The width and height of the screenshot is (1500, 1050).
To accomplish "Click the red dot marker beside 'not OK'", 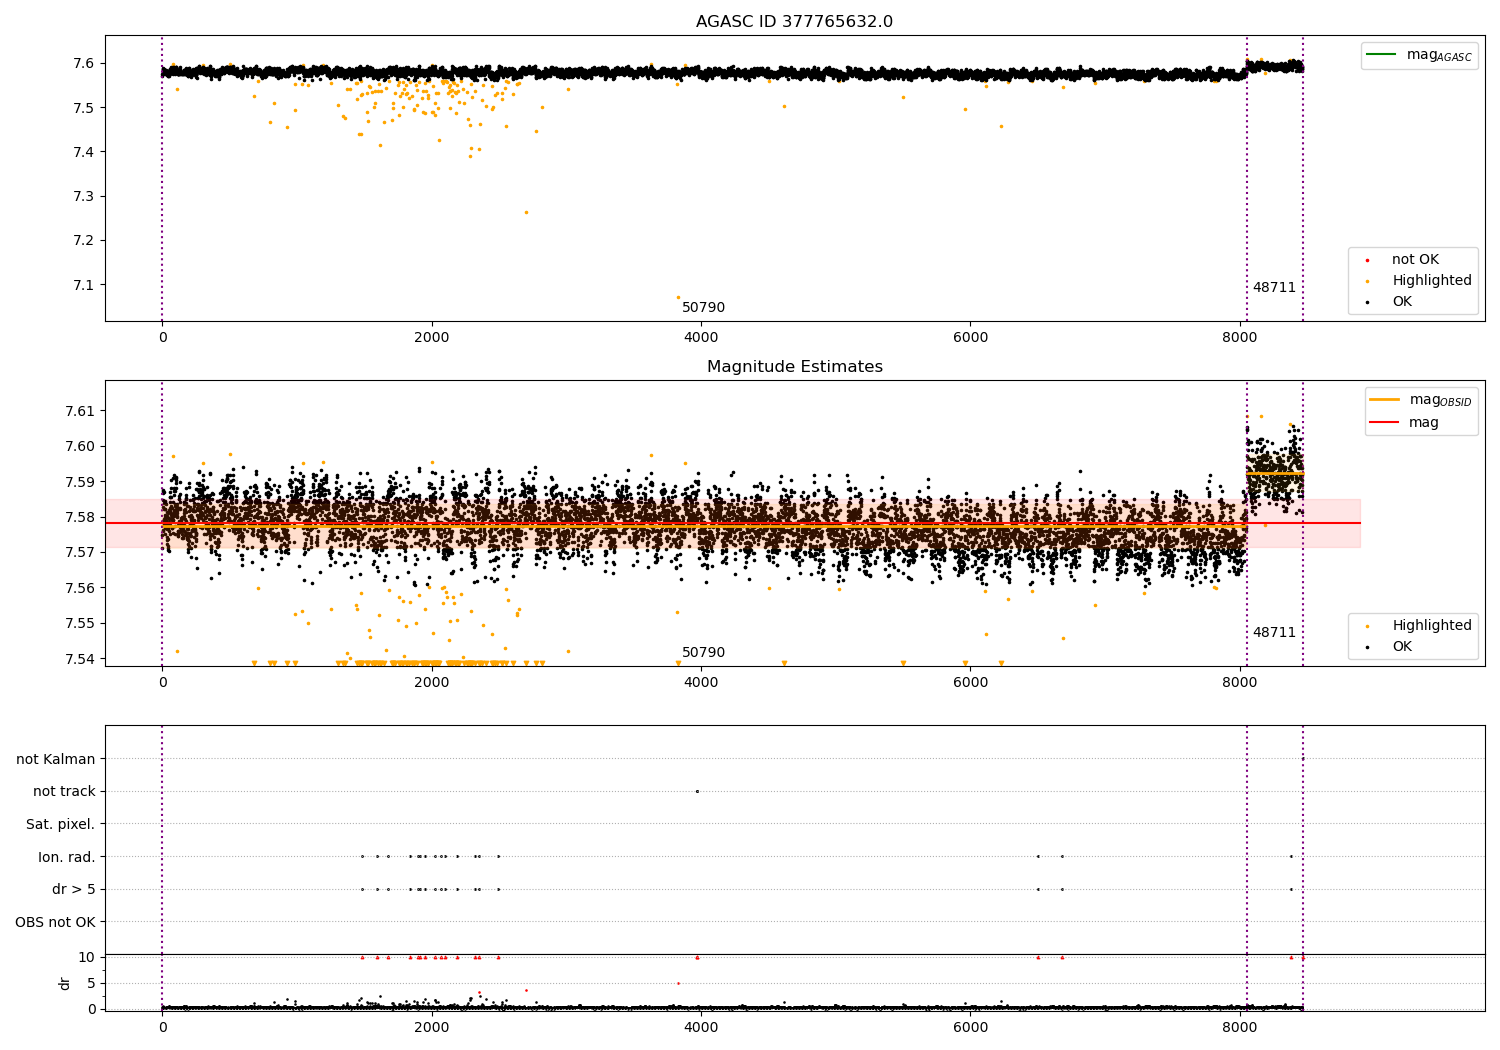I will pyautogui.click(x=1369, y=261).
